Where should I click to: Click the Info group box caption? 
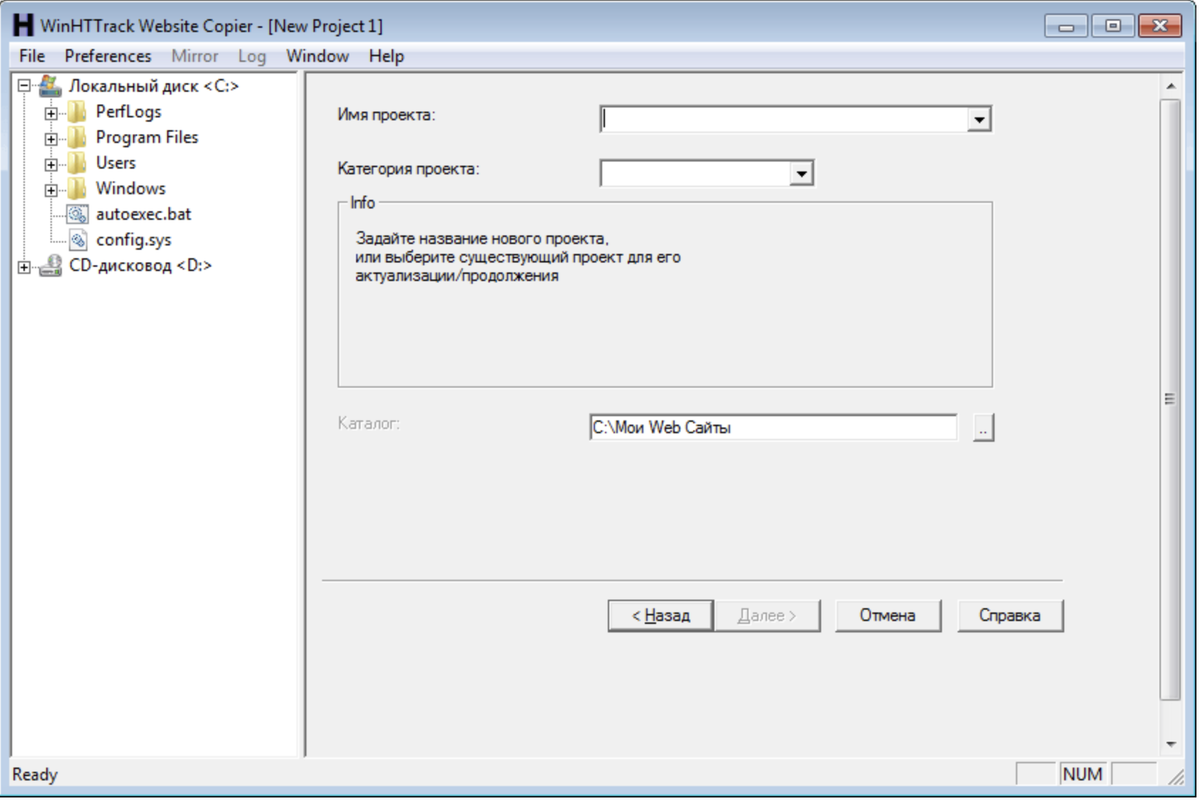point(362,203)
